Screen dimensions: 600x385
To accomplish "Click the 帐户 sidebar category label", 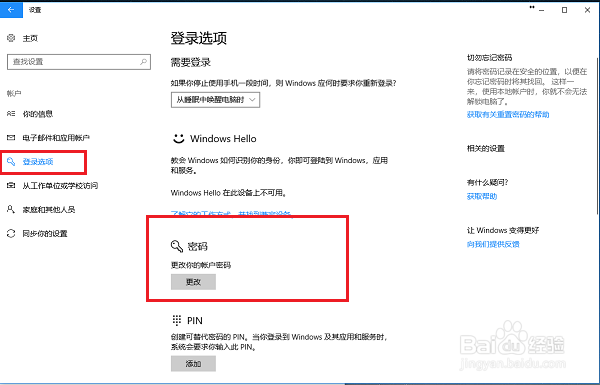I will pos(14,93).
